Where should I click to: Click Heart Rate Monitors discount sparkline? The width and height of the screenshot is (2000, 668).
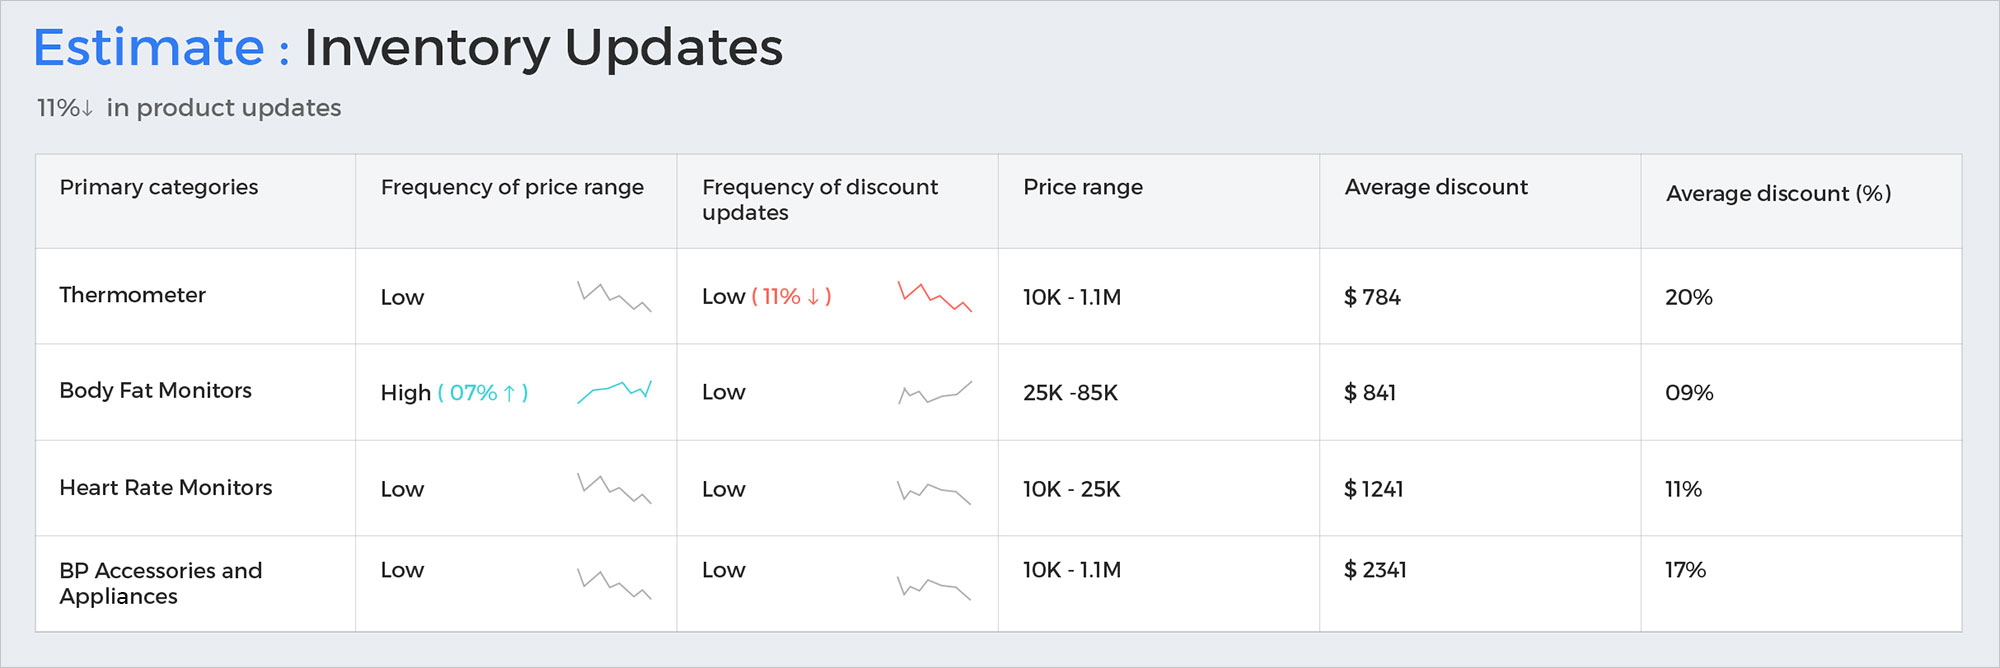(x=935, y=491)
